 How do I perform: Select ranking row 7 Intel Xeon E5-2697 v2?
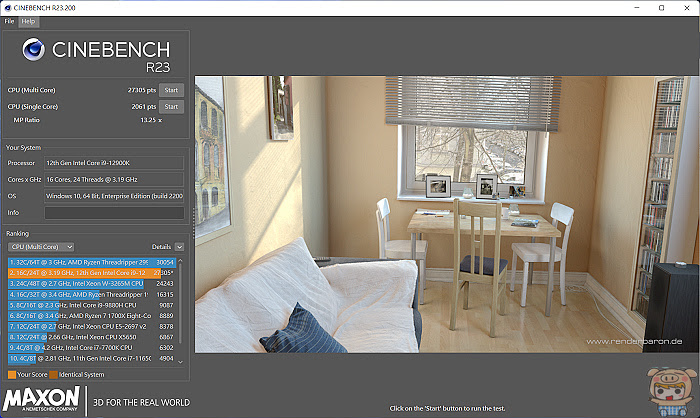(91, 326)
